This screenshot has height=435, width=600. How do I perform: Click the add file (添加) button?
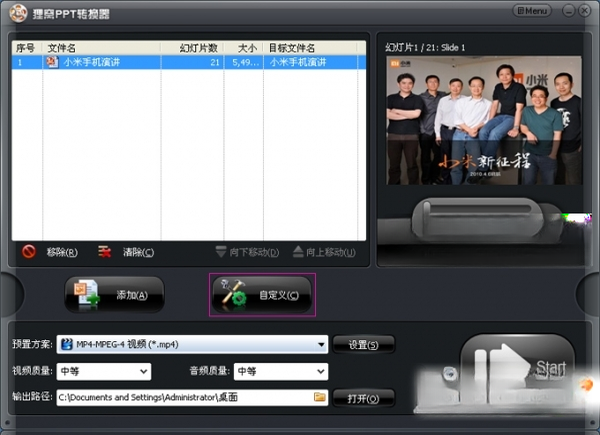114,295
